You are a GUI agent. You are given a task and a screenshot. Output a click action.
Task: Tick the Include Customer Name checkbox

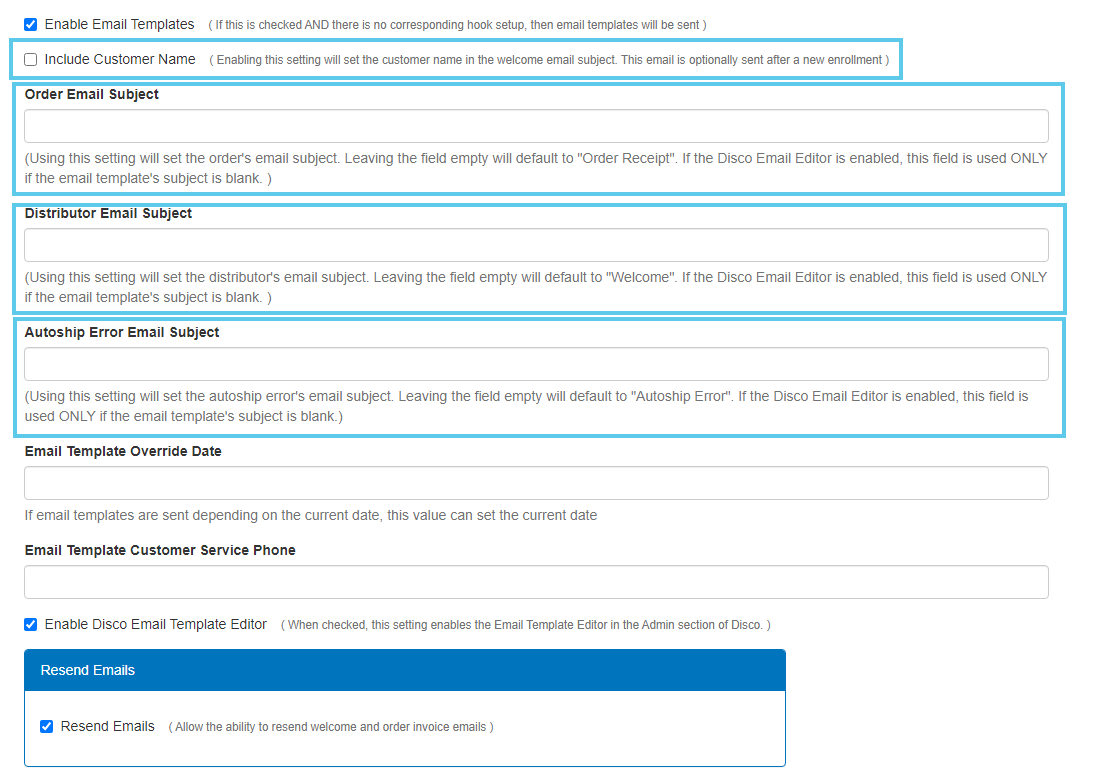31,59
